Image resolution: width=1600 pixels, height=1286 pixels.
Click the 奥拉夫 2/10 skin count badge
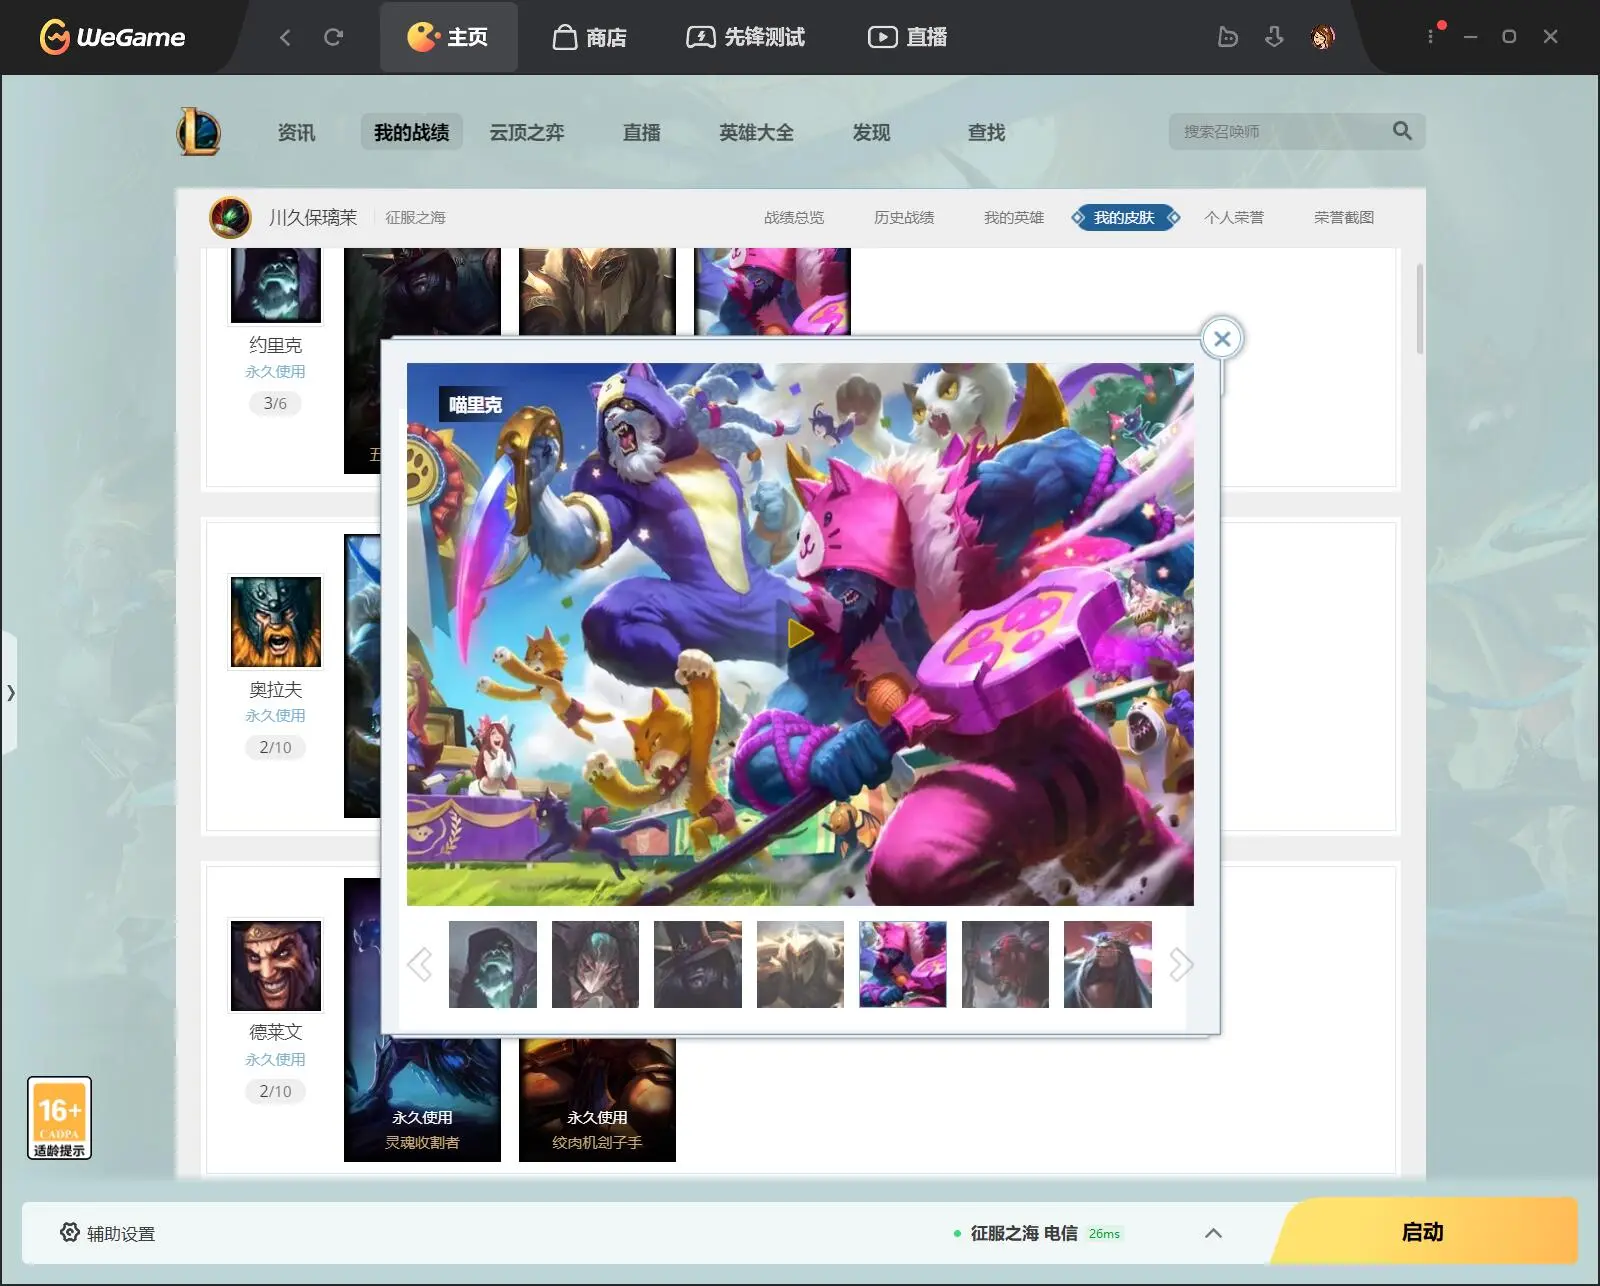[275, 747]
